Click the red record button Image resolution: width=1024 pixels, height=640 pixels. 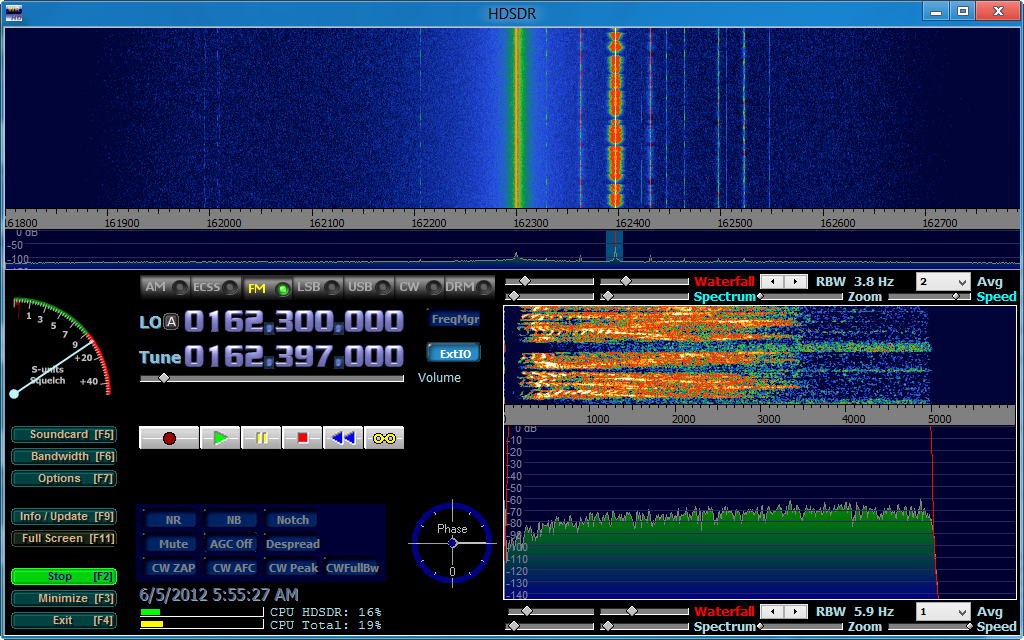169,438
